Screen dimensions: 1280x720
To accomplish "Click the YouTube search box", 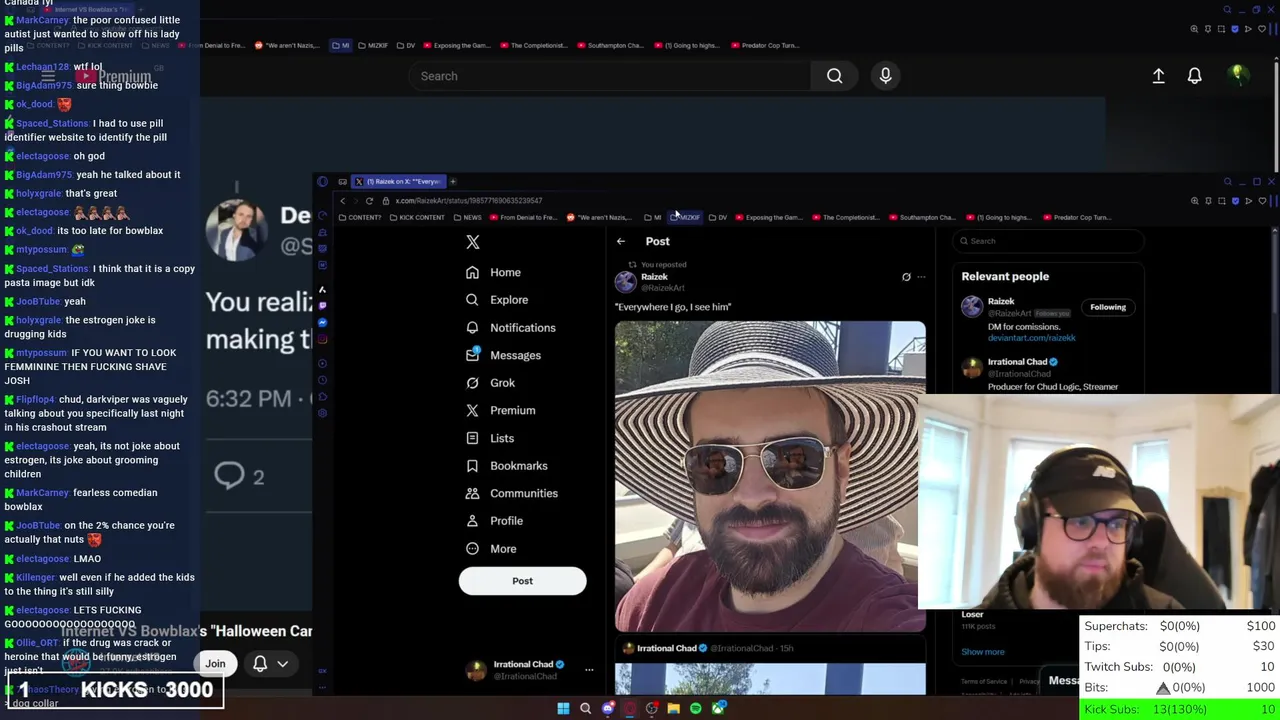I will coord(609,76).
